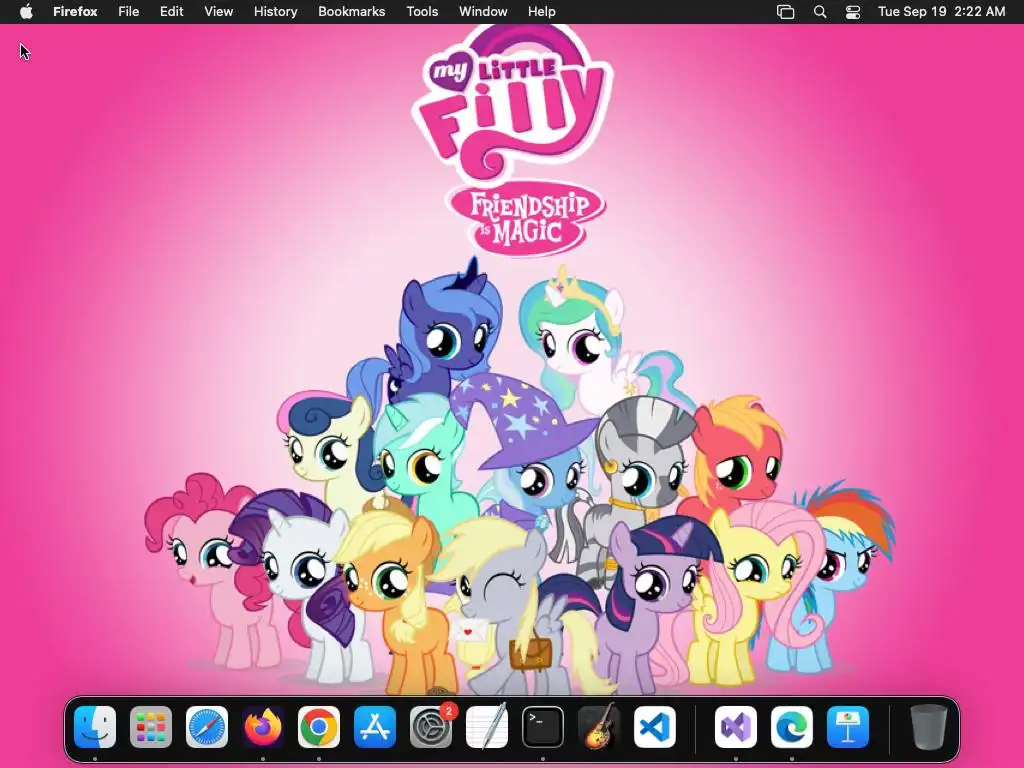This screenshot has height=768, width=1024.
Task: Open System Preferences with update badge
Action: click(x=431, y=727)
